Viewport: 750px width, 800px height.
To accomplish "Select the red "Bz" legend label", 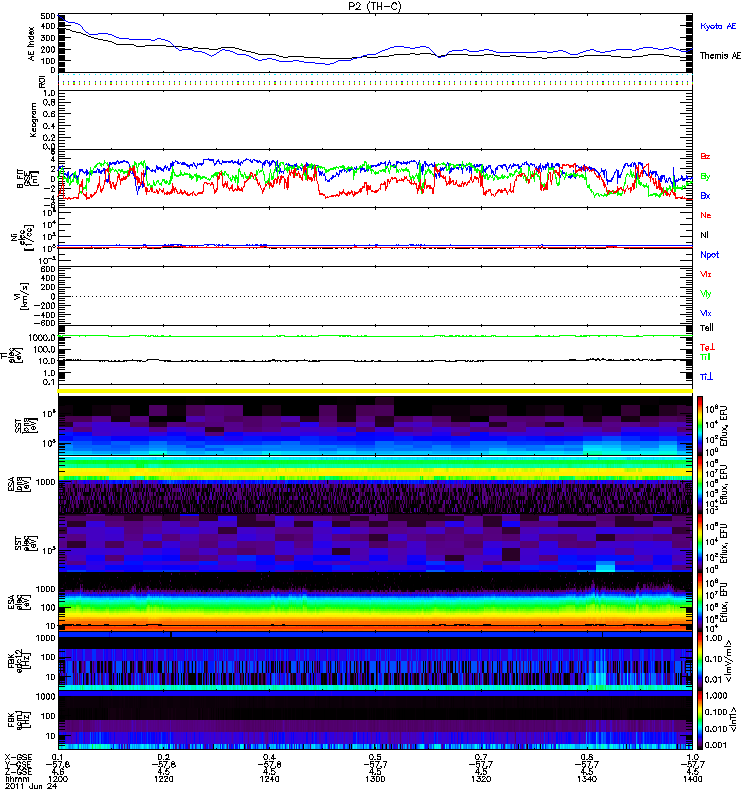I will coord(705,156).
